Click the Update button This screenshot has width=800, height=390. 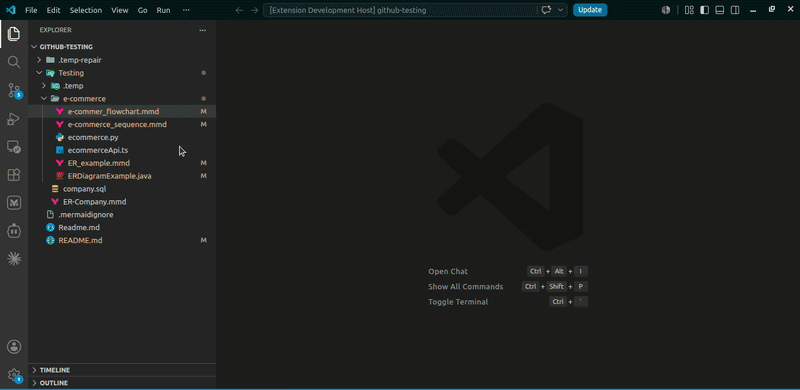(x=590, y=10)
